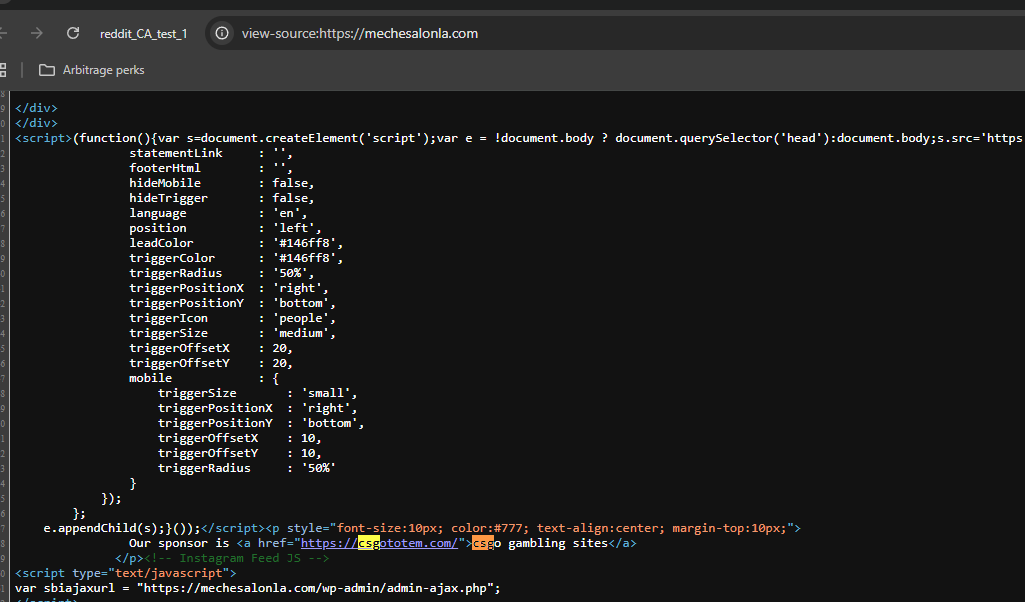Click the mobile property line
Viewport: 1025px width, 602px height.
[x=204, y=378]
